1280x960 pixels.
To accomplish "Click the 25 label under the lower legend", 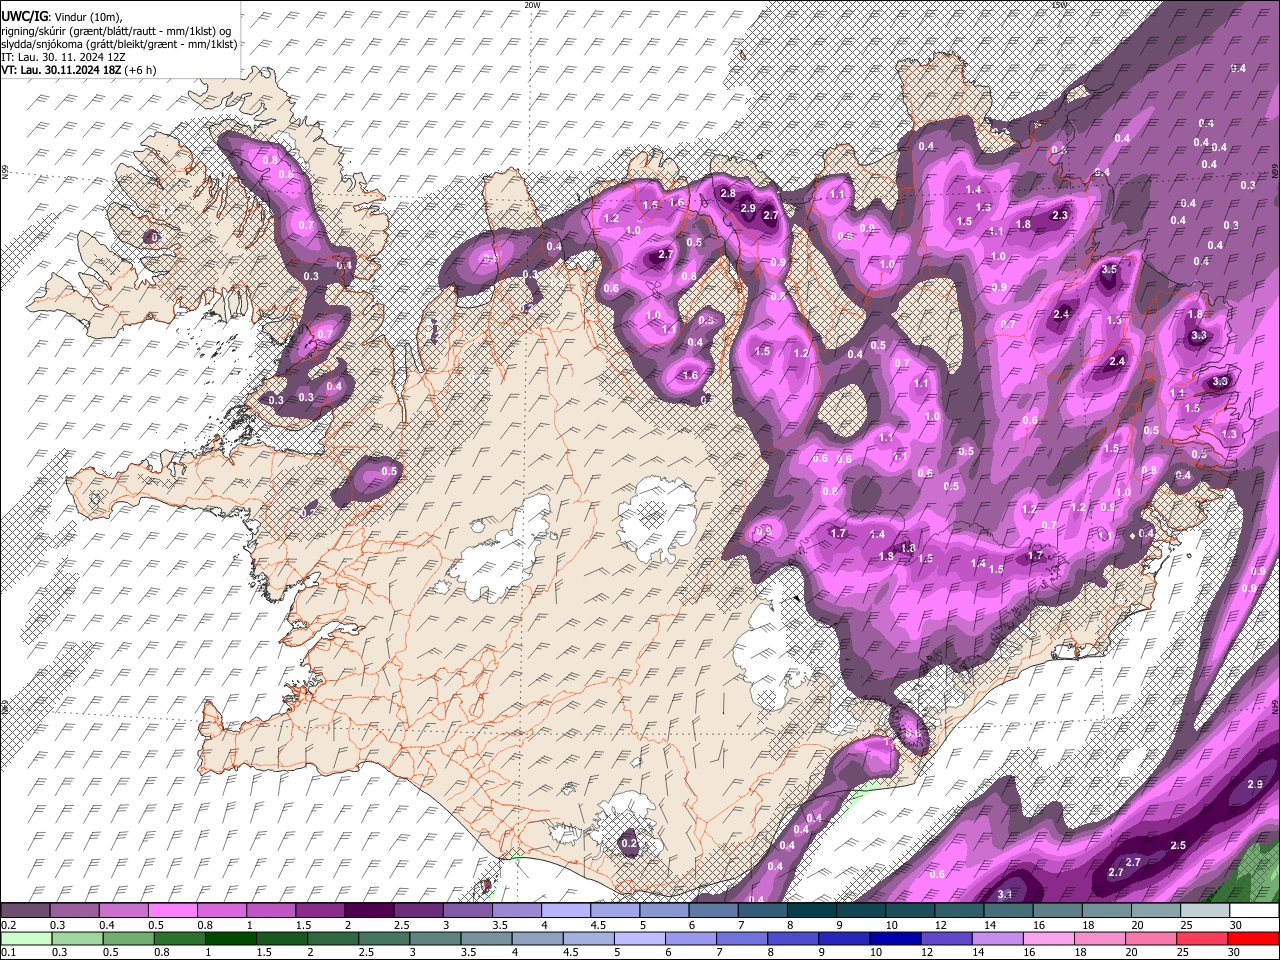I will pyautogui.click(x=1184, y=952).
